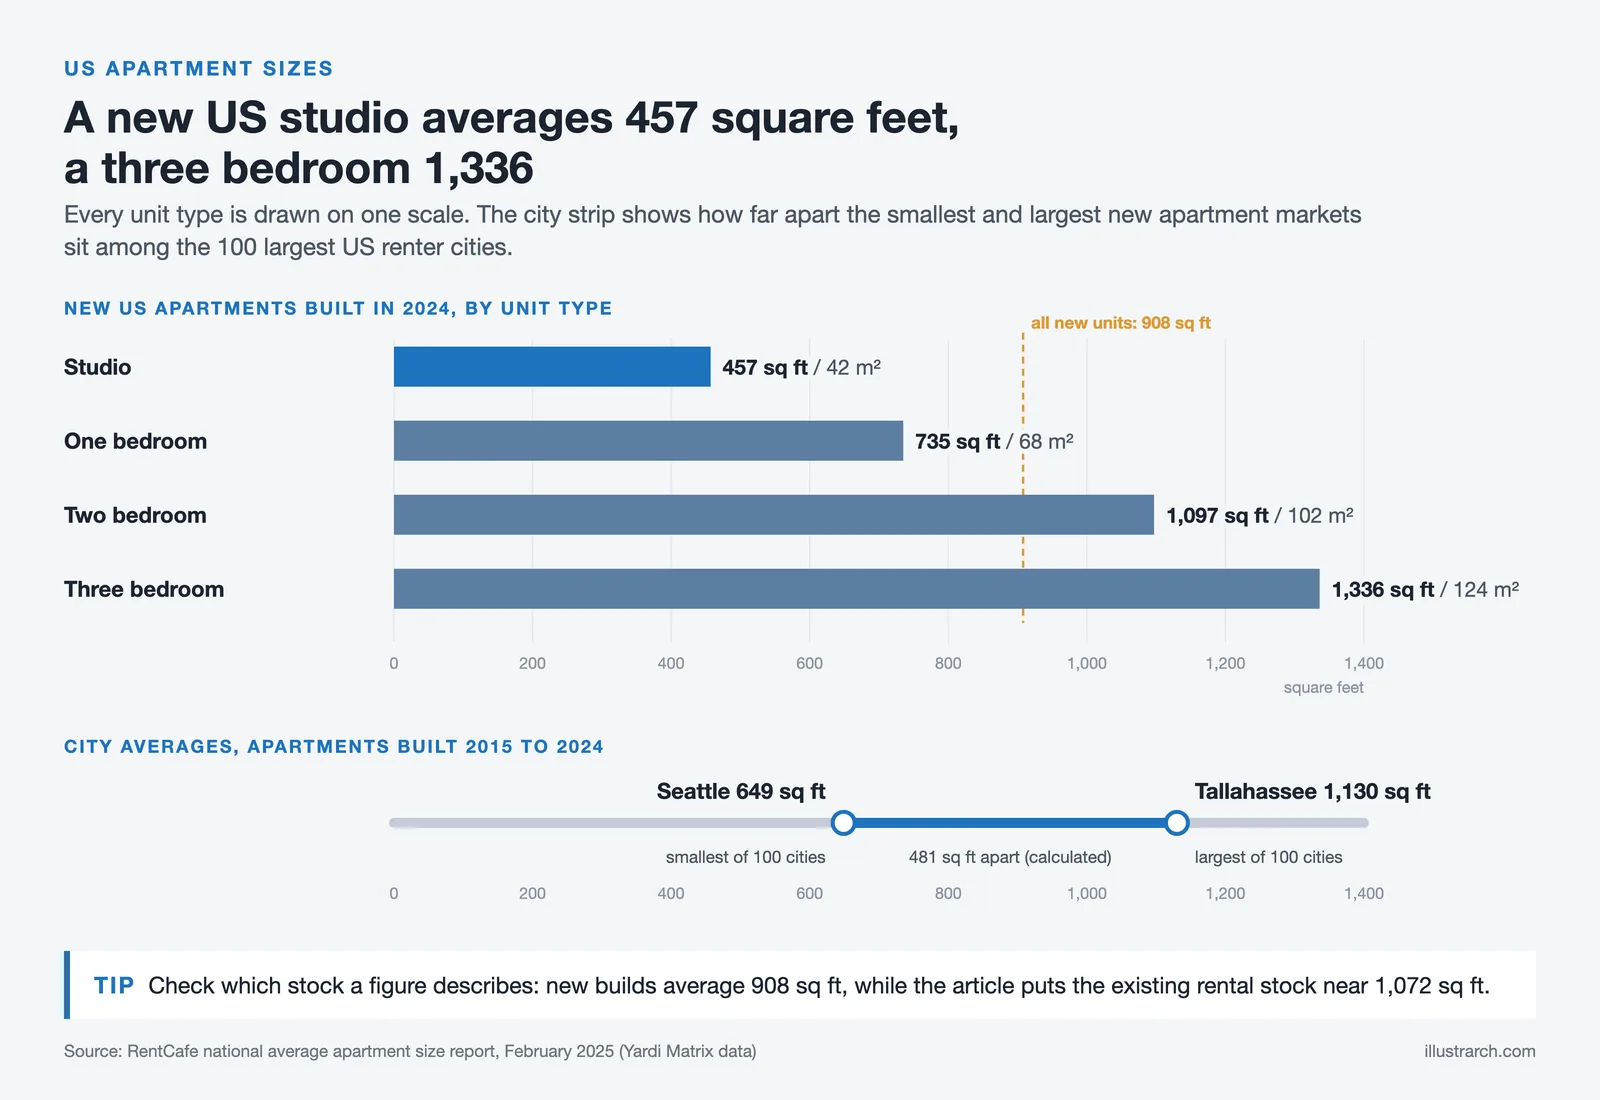Click the '735 sq ft / 68 m²' value
Viewport: 1600px width, 1100px height.
(x=994, y=441)
